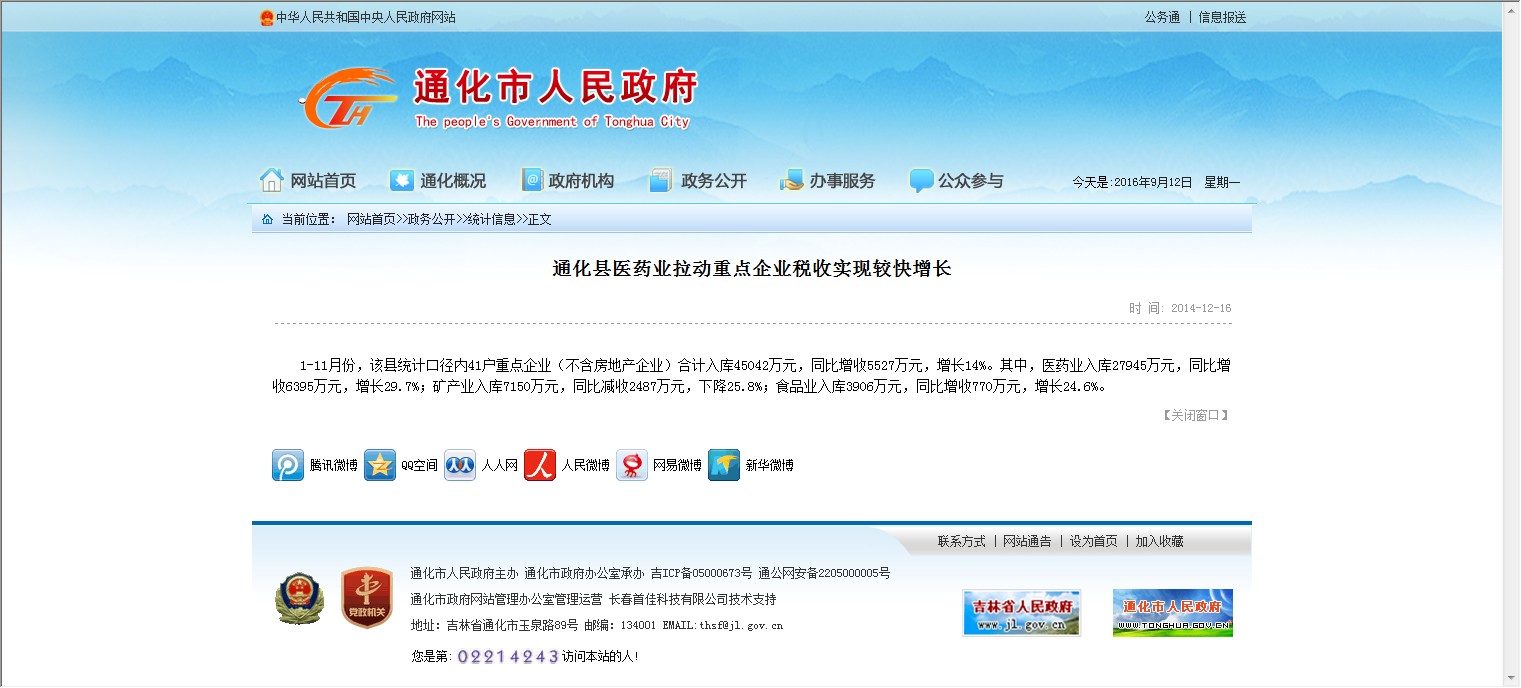Click the home icon beside 当前位置
This screenshot has width=1521, height=688.
(x=267, y=219)
